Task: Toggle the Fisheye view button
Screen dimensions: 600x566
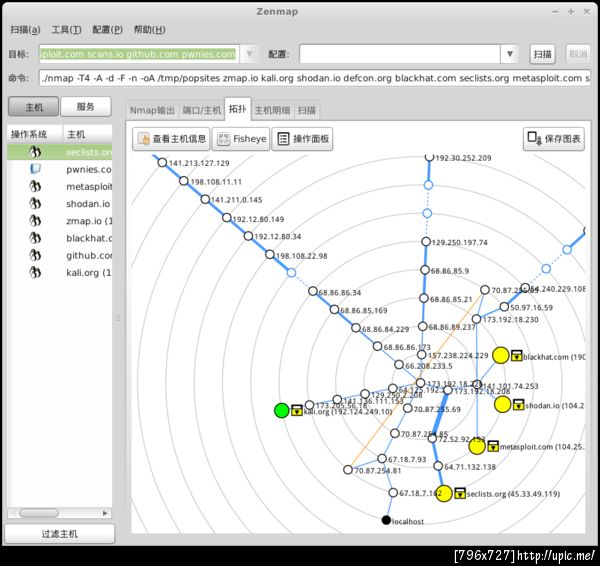Action: pyautogui.click(x=241, y=139)
